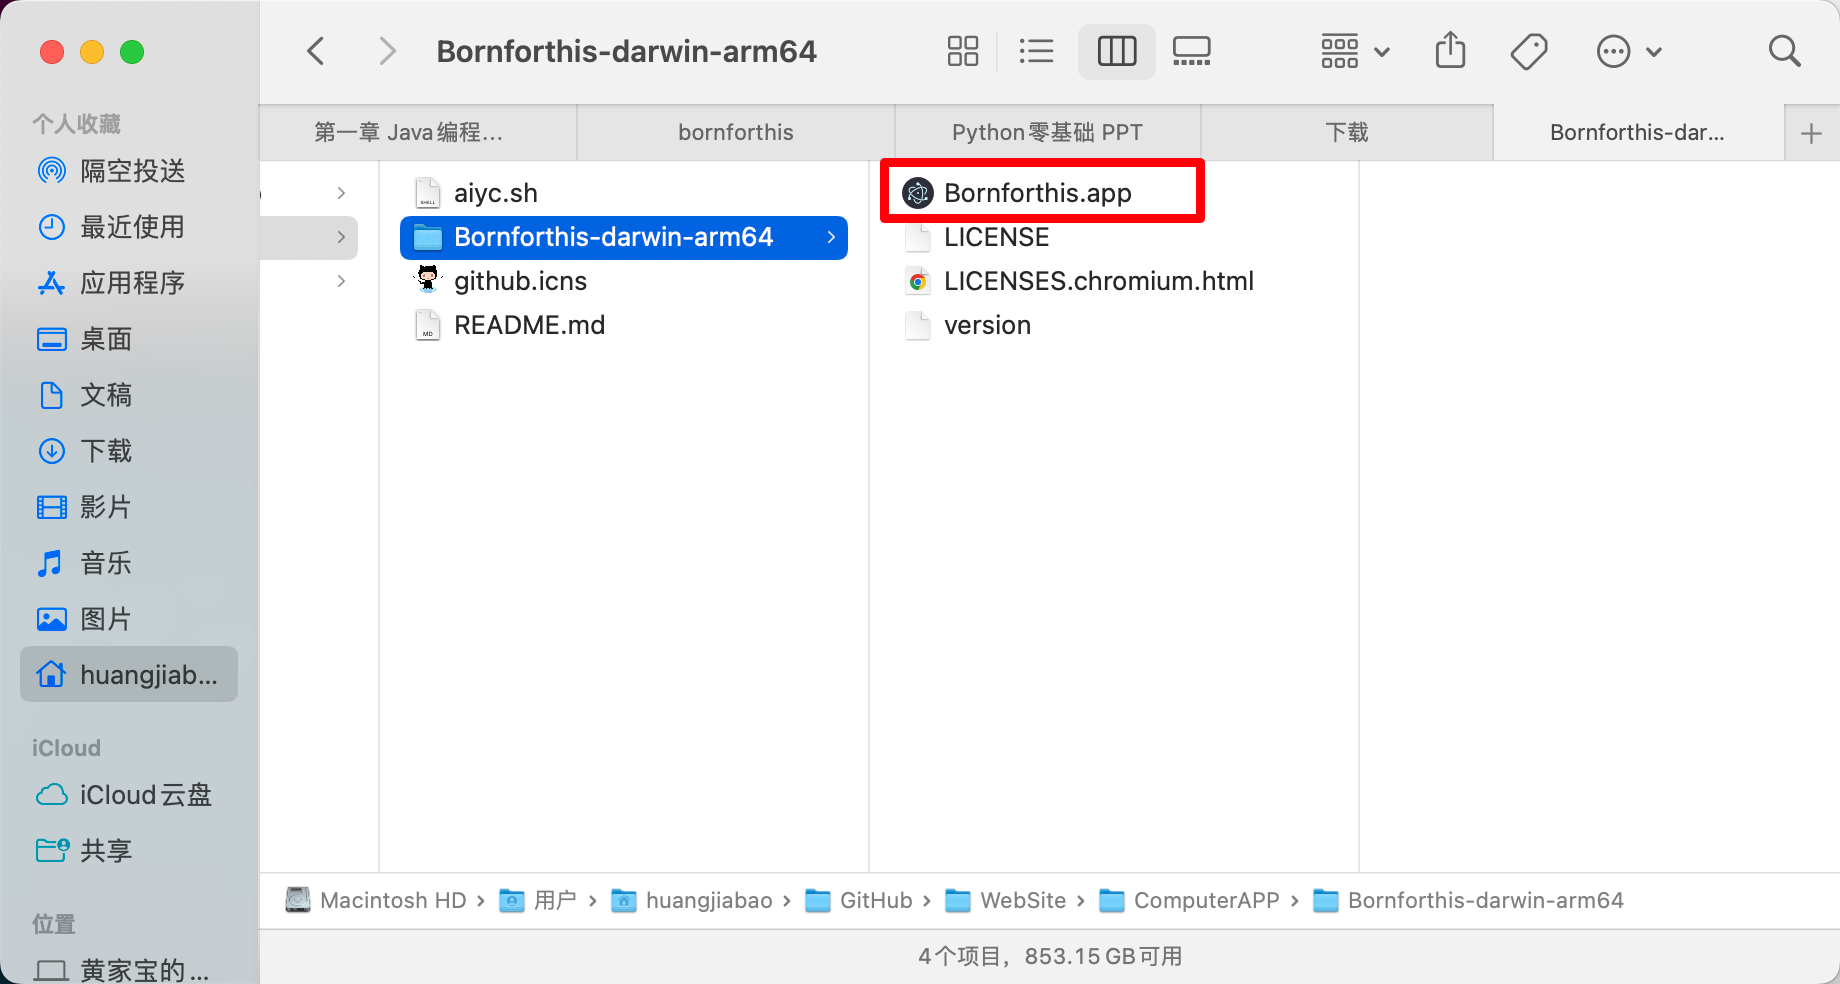
Task: Click GitHub in the path bar
Action: 859,900
